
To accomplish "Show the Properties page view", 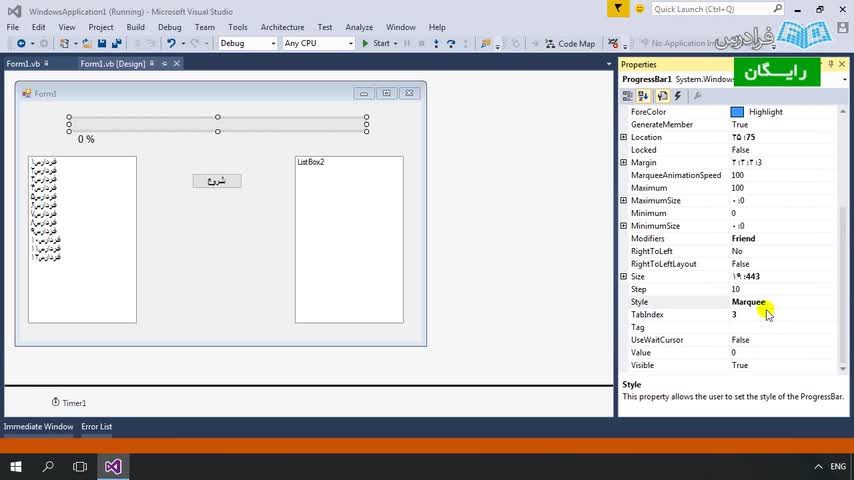I will pyautogui.click(x=662, y=96).
